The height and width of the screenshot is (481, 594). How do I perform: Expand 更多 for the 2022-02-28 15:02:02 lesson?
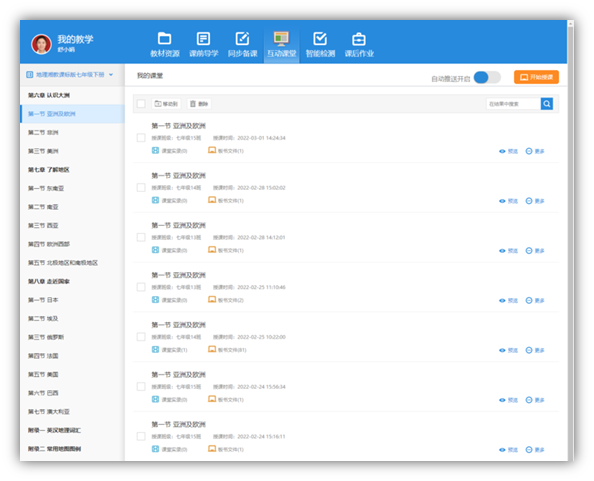click(535, 201)
